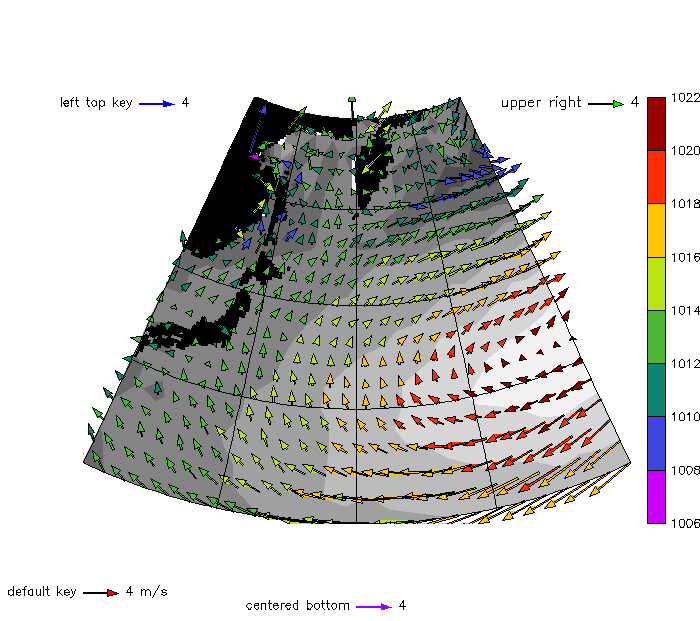Pick the dark red 1020–1022 colorbar segment

tap(657, 124)
